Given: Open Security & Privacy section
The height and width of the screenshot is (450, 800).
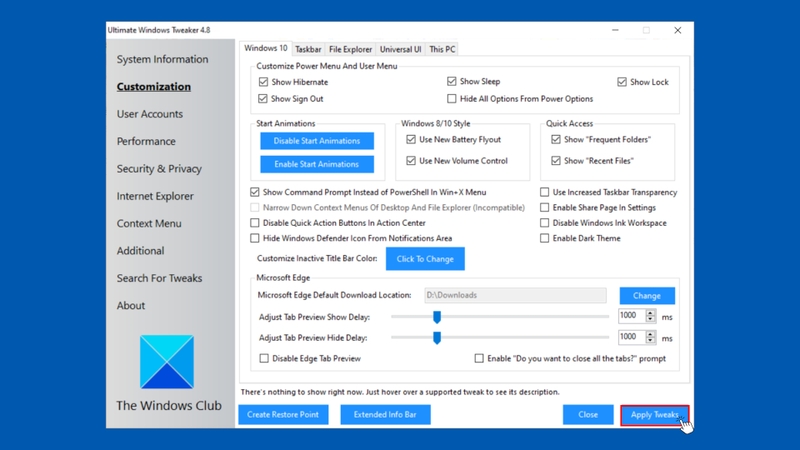Looking at the screenshot, I should pyautogui.click(x=159, y=169).
